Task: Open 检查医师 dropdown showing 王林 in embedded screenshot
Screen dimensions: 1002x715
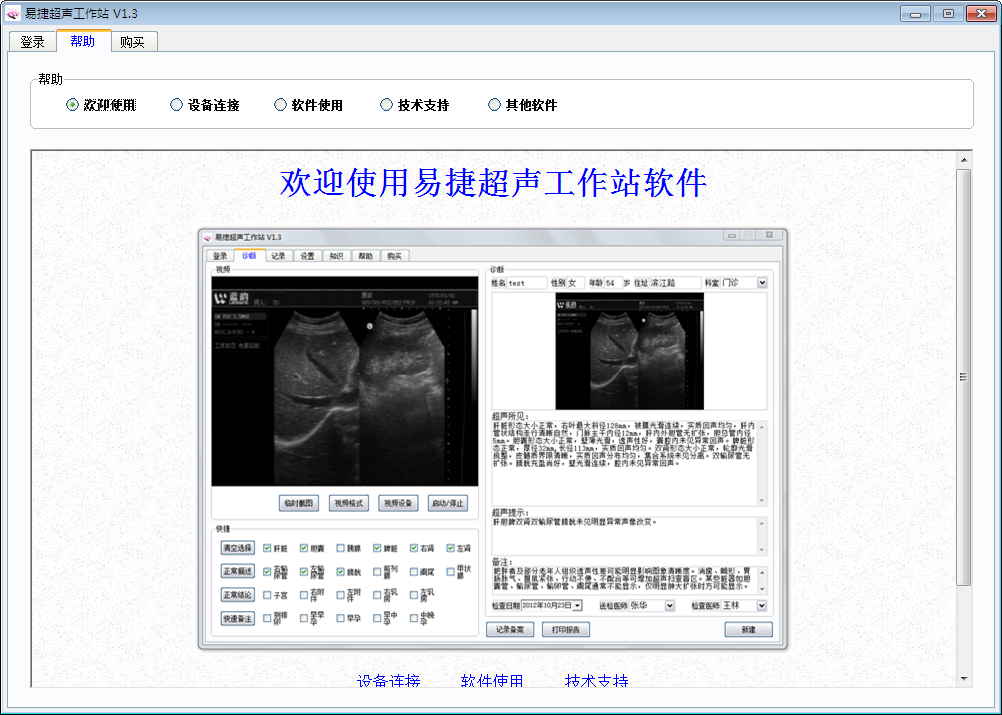Action: (x=762, y=605)
